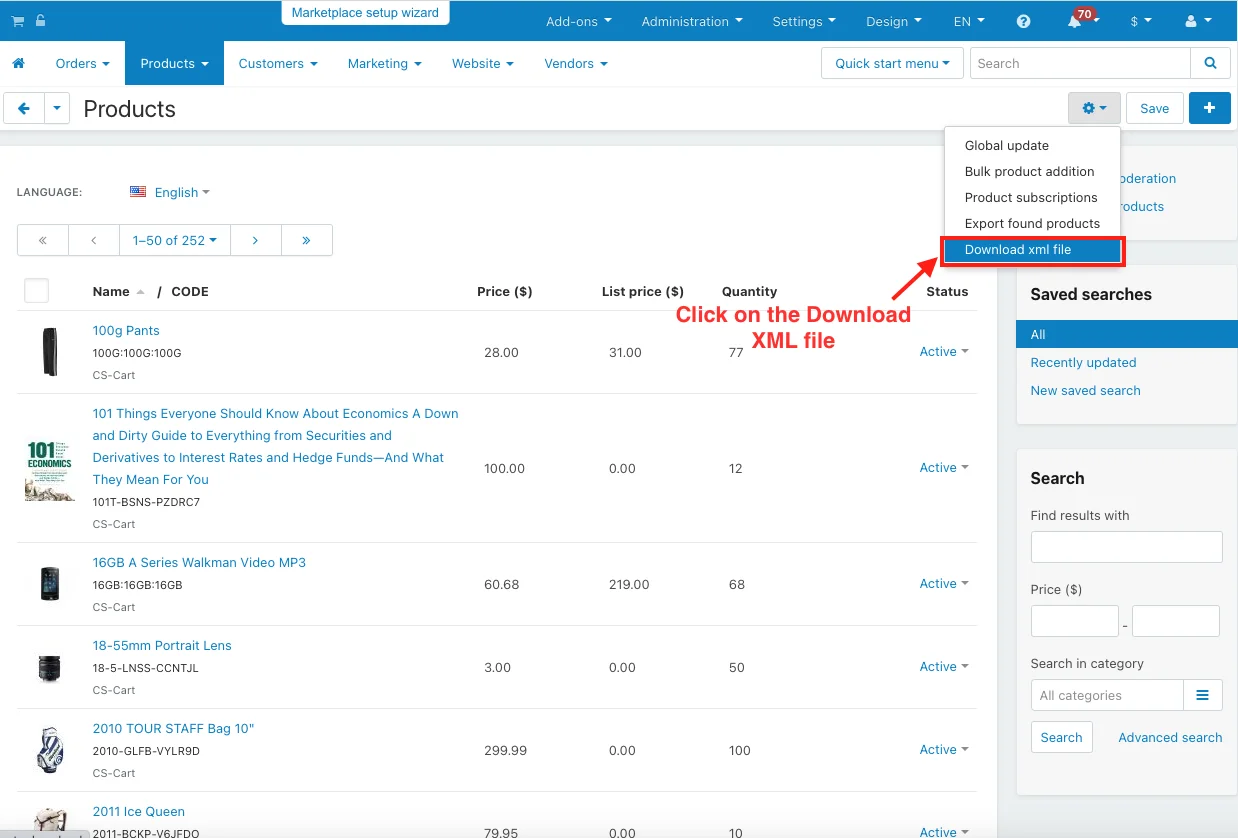Click the Find results with field
The width and height of the screenshot is (1238, 838).
pos(1126,547)
